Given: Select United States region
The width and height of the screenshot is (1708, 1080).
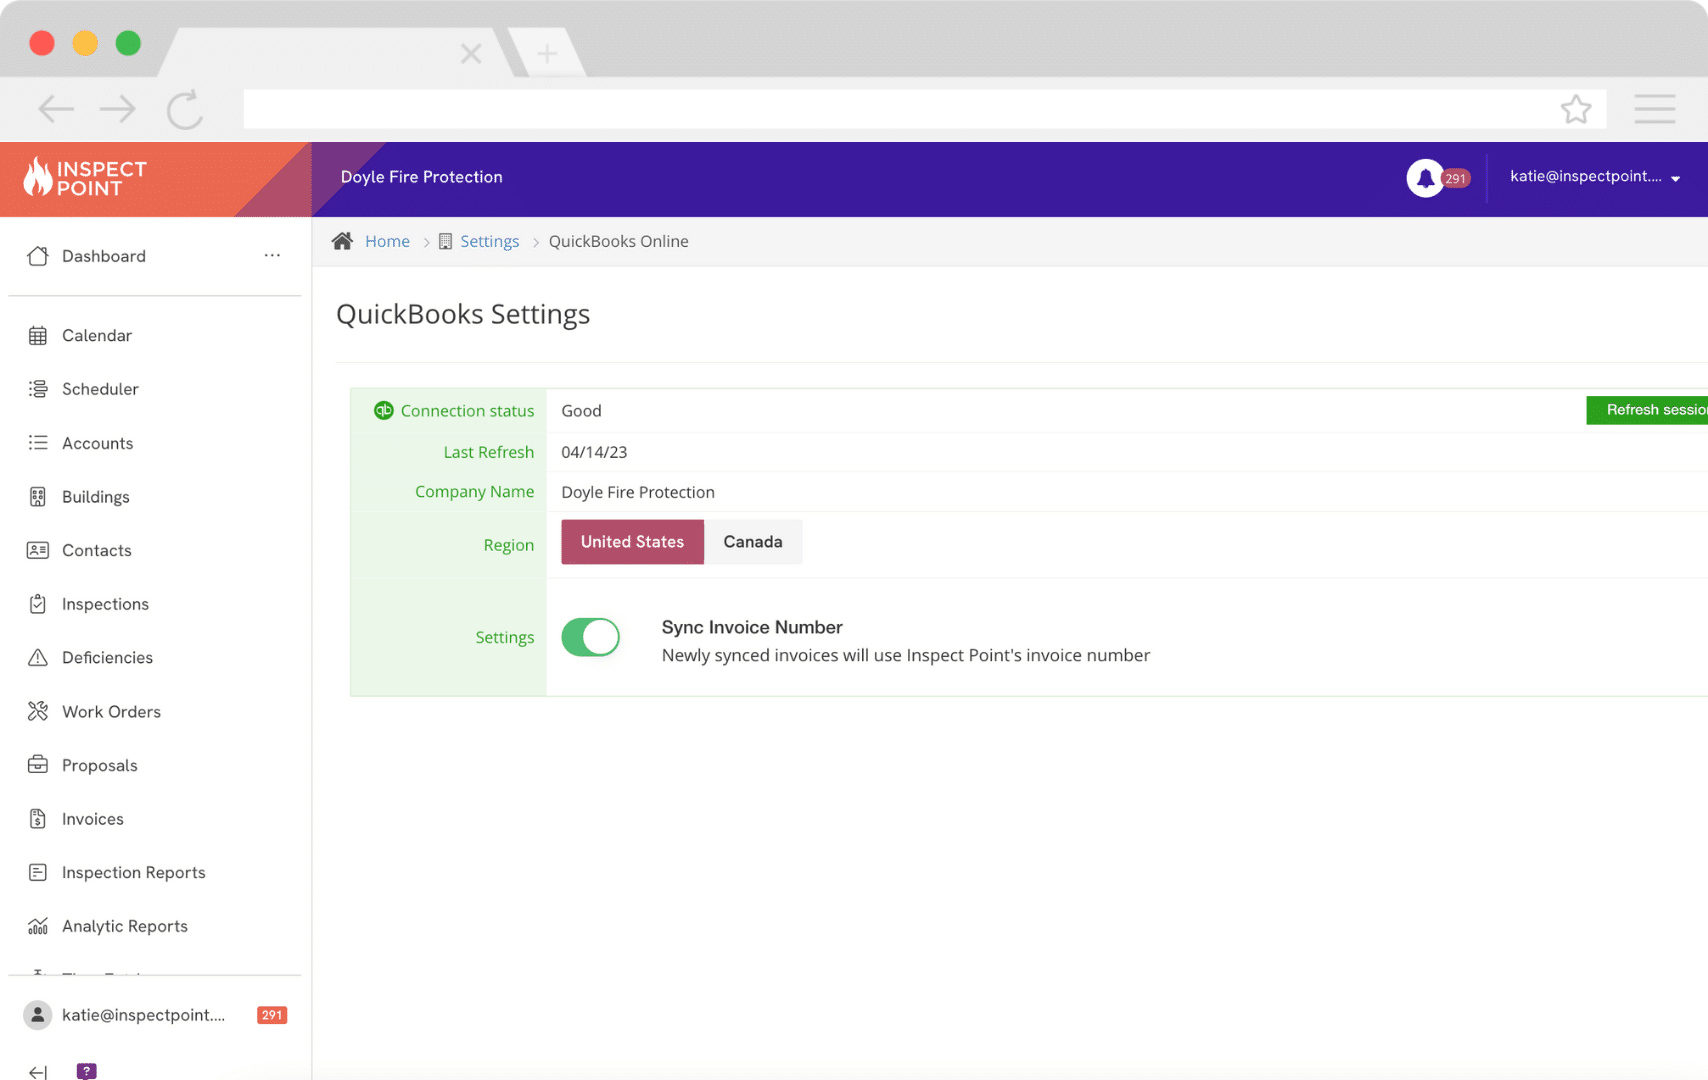Looking at the screenshot, I should tap(633, 542).
